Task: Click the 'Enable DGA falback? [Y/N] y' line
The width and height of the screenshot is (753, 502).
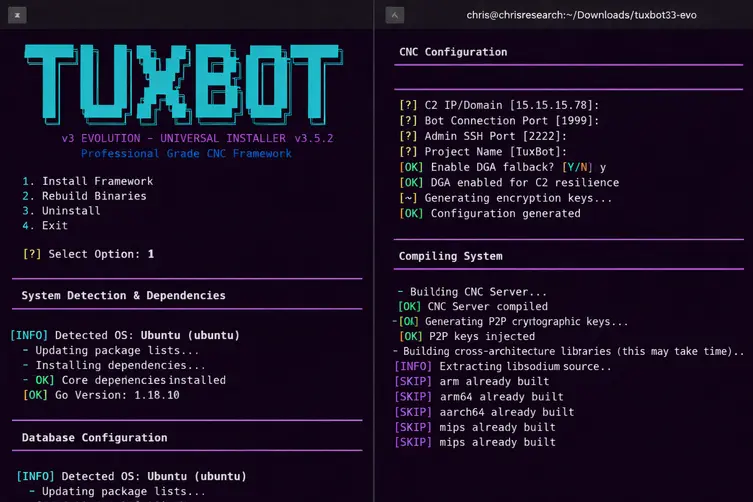Action: (502, 167)
